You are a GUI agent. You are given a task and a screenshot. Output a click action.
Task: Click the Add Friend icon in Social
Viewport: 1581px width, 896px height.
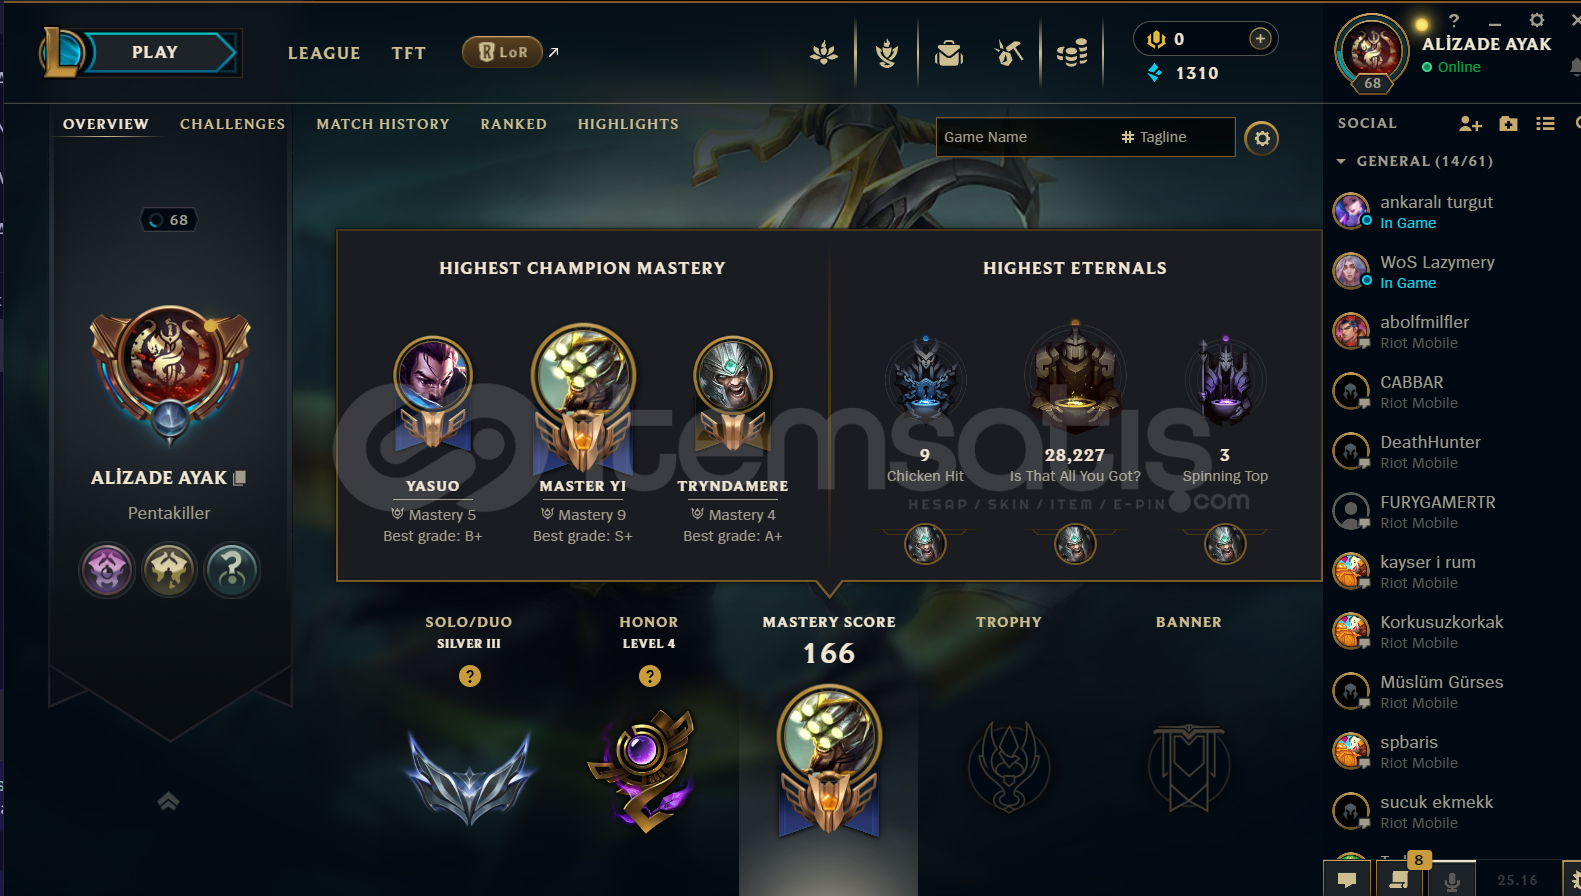[1470, 124]
